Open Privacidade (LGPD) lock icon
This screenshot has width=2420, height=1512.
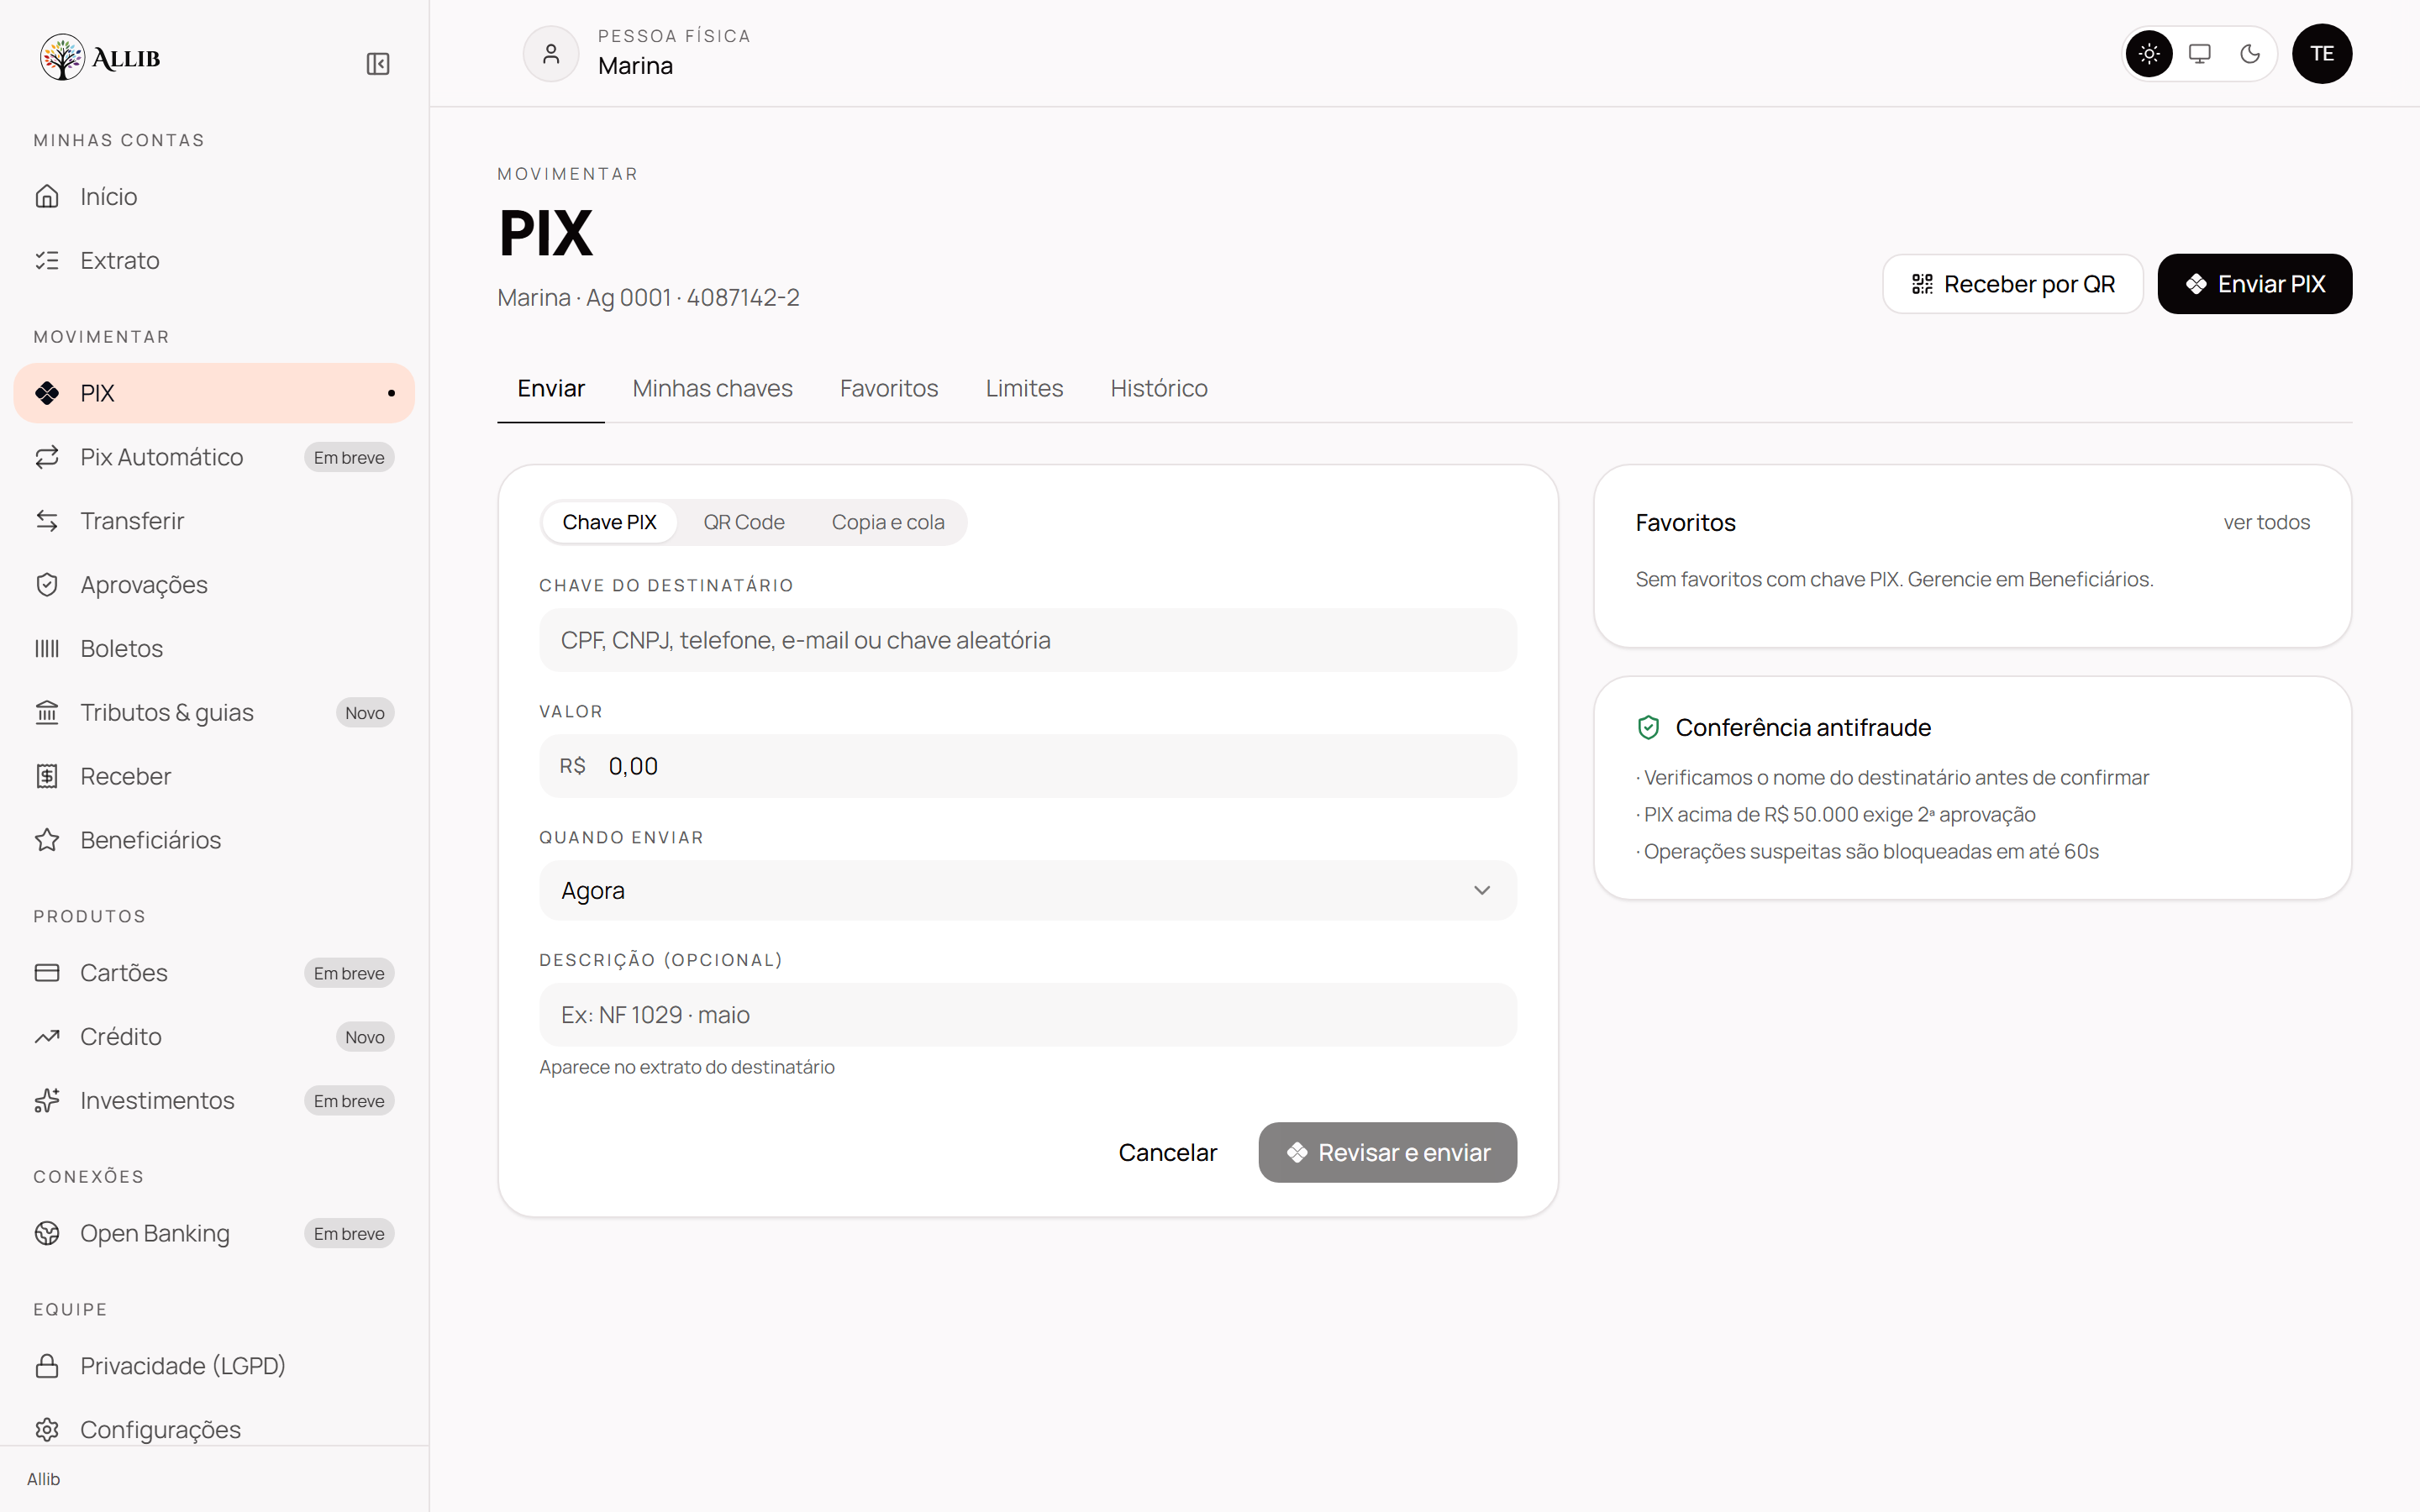tap(47, 1366)
